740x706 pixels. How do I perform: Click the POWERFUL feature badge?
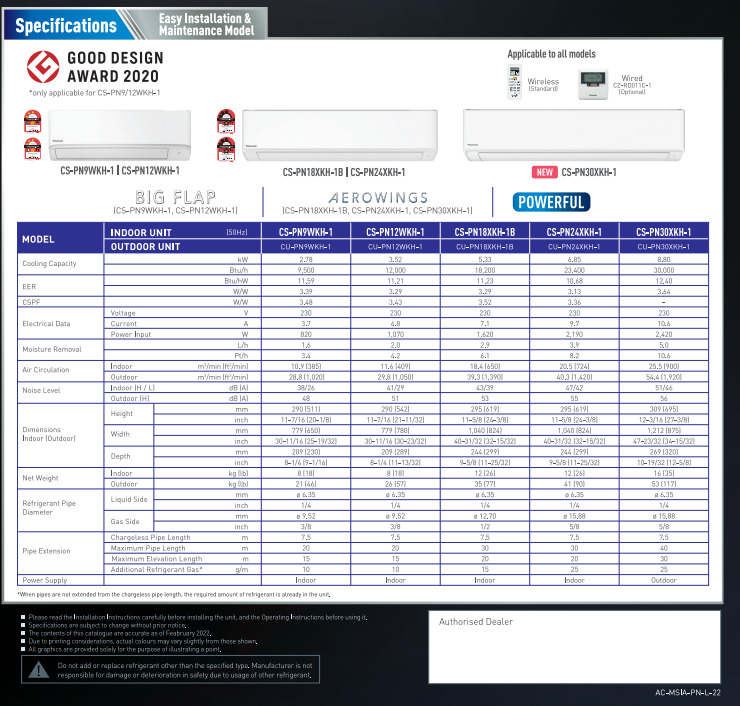point(551,202)
